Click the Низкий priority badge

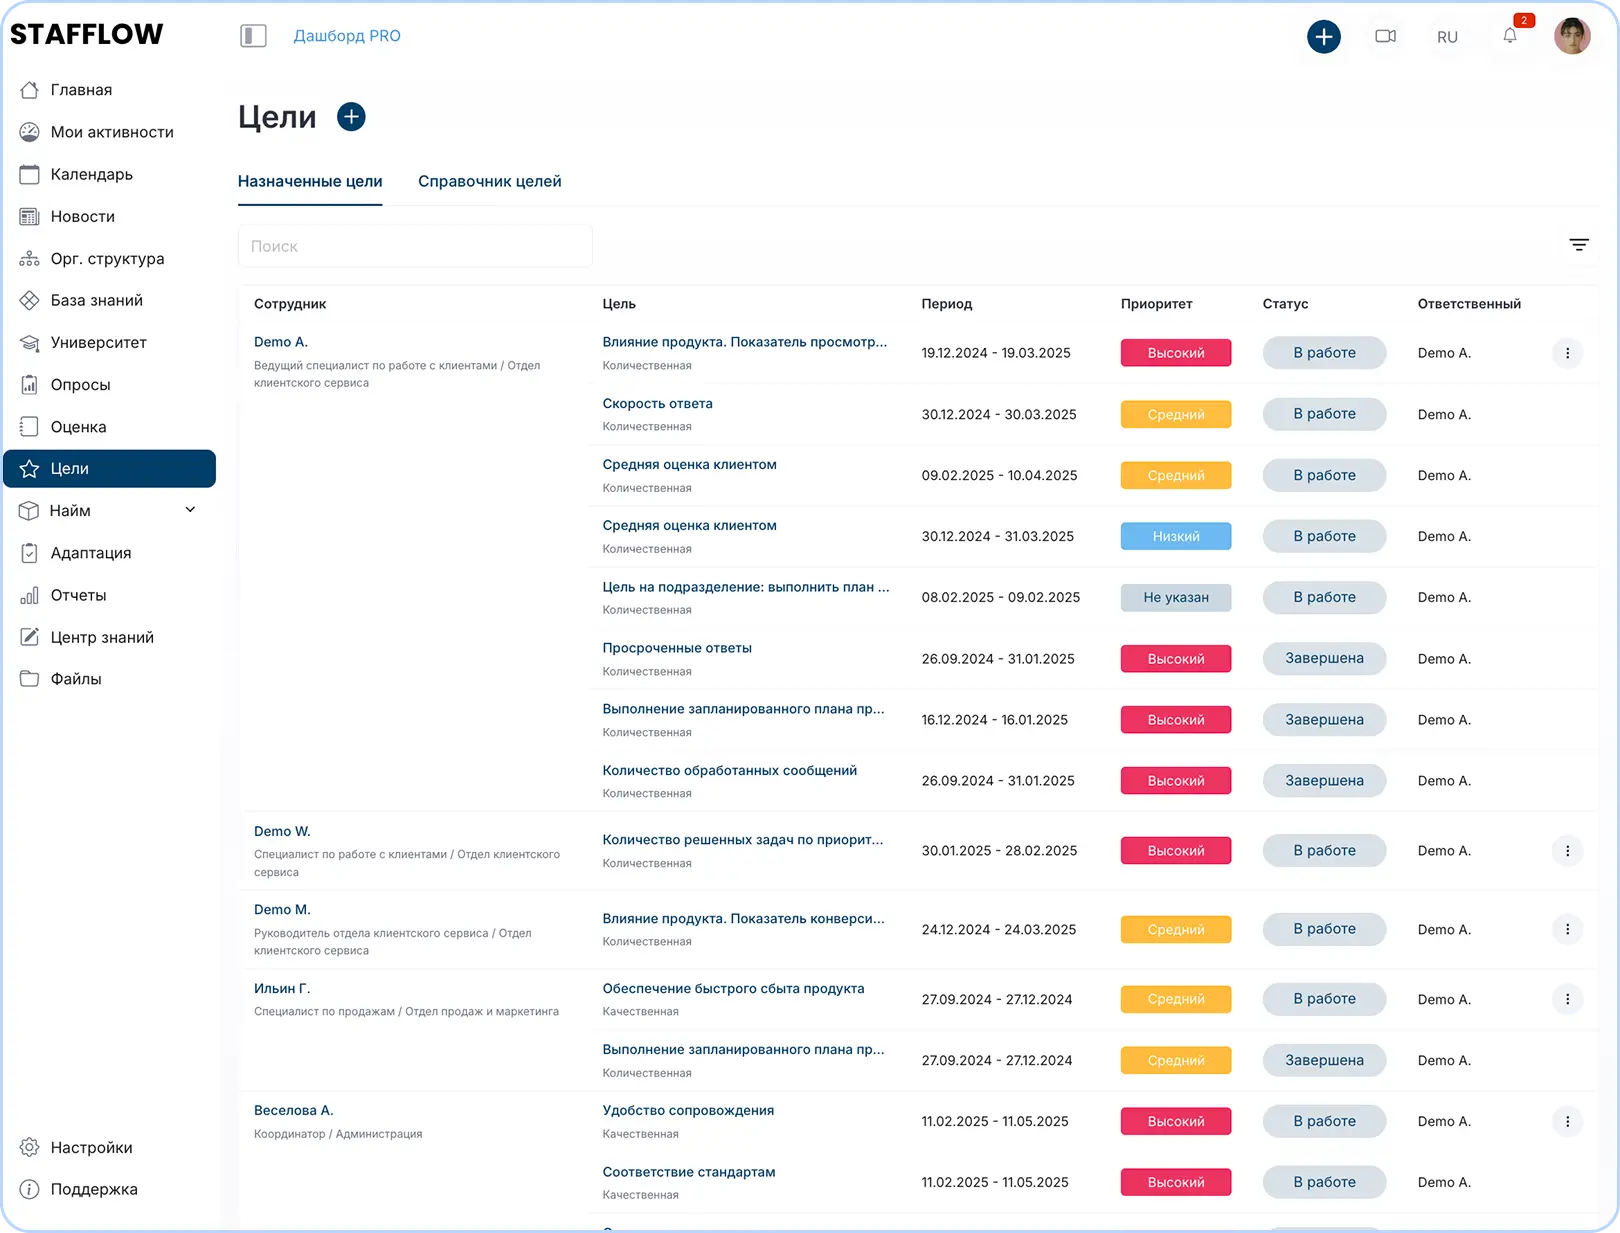pos(1175,536)
